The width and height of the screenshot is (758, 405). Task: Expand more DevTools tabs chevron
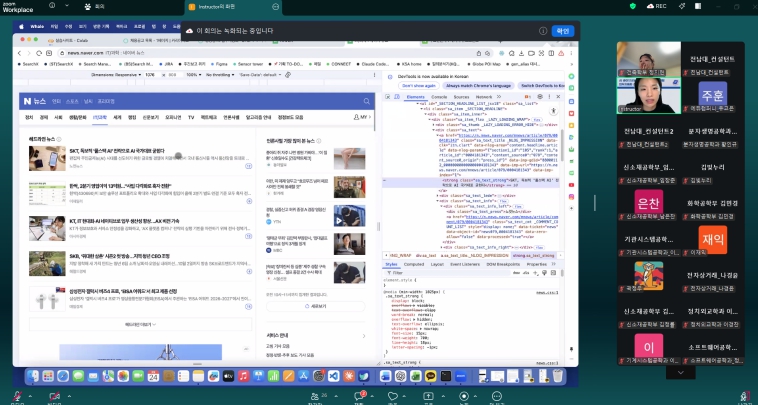(x=499, y=97)
